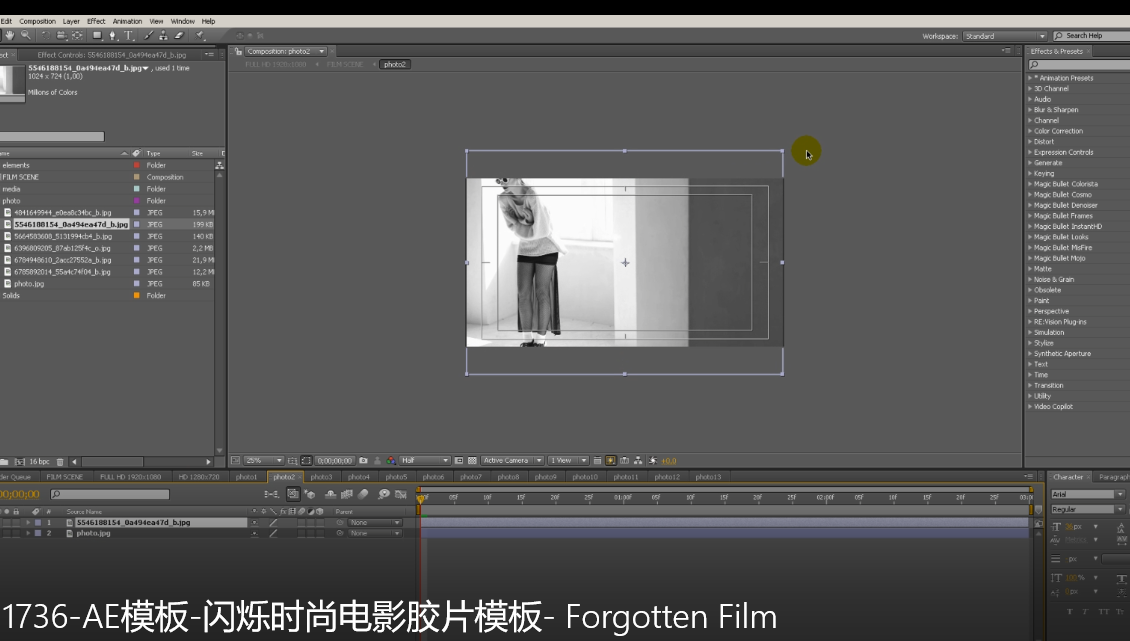1130x641 pixels.
Task: Select the Pan Behind anchor tool
Action: [77, 35]
